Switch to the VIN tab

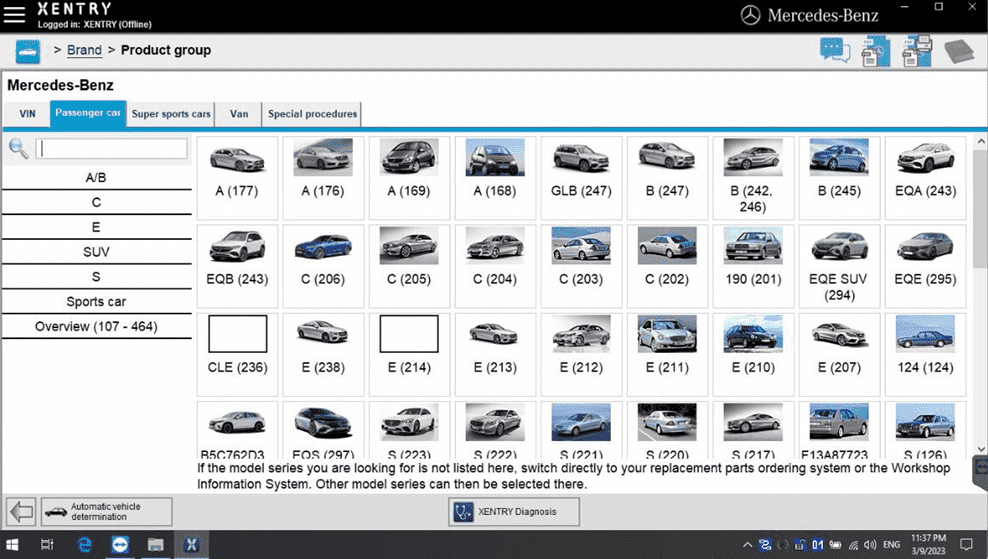click(27, 114)
